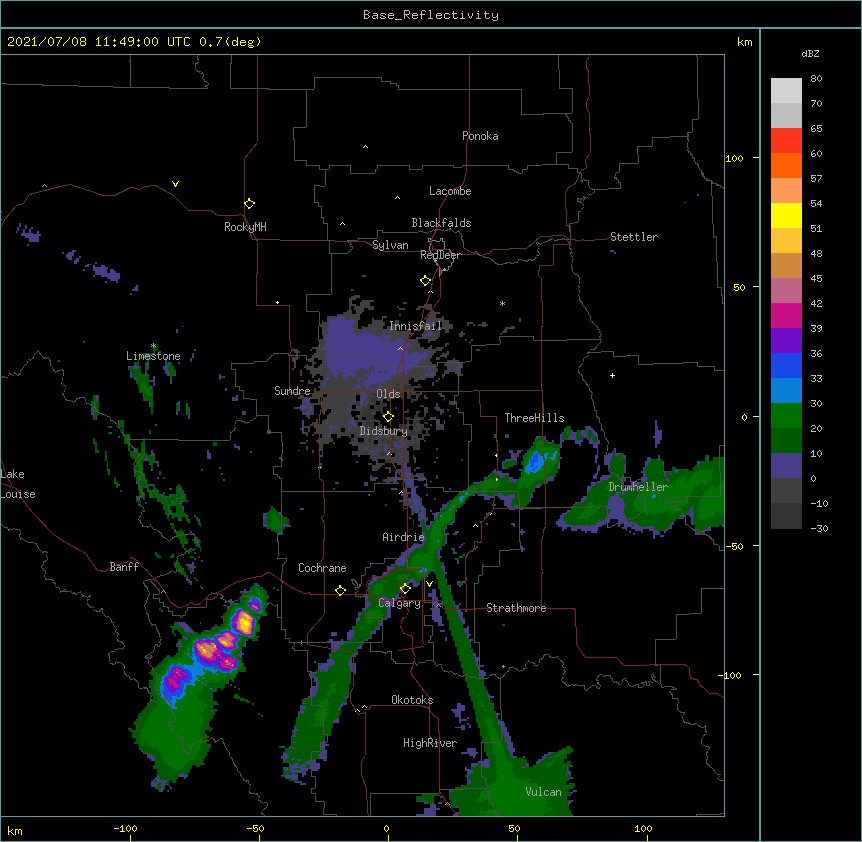
Task: Click the Lacombe town label
Action: pos(450,191)
